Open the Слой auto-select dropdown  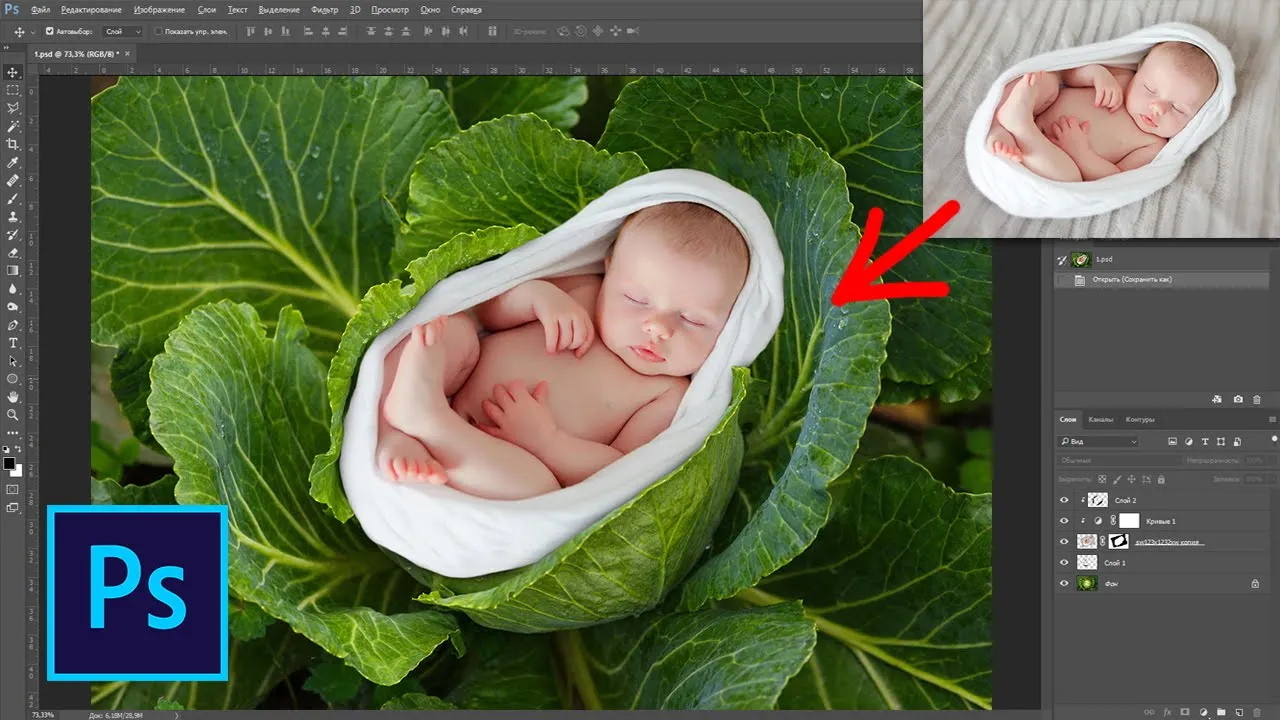[x=123, y=31]
